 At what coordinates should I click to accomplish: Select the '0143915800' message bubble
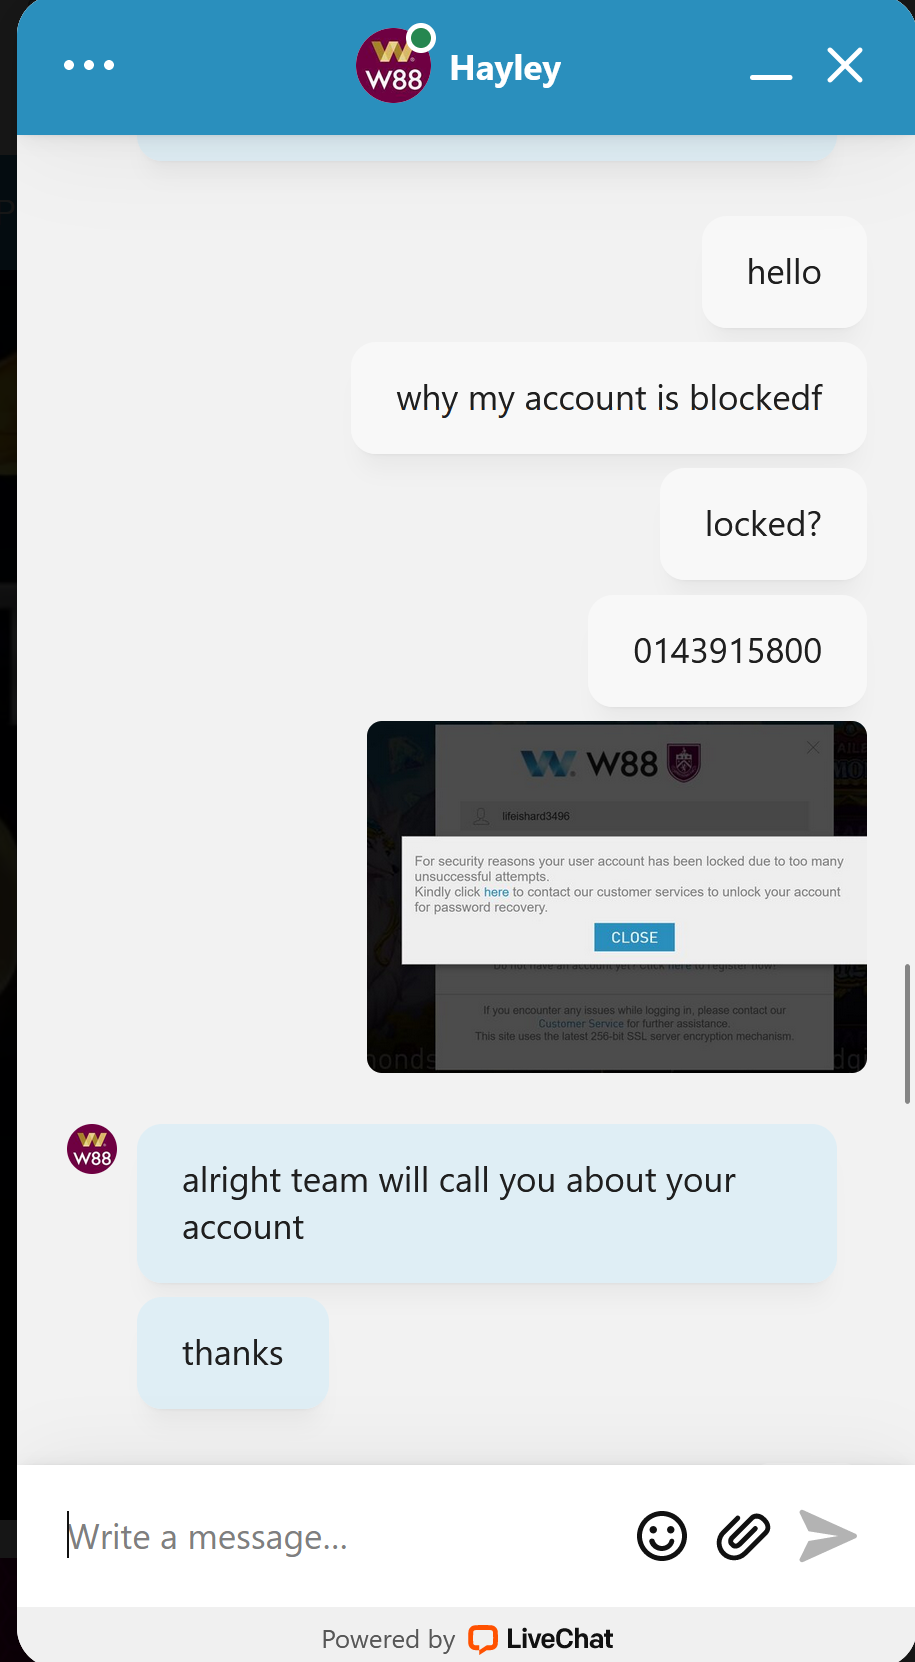(727, 651)
